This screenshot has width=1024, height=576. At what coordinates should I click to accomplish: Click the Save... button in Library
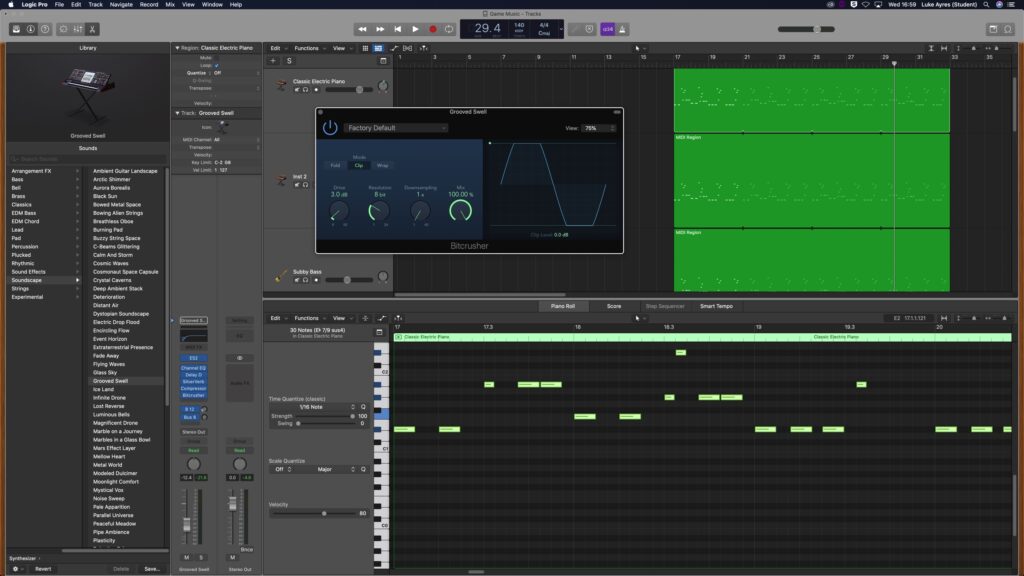click(x=152, y=569)
